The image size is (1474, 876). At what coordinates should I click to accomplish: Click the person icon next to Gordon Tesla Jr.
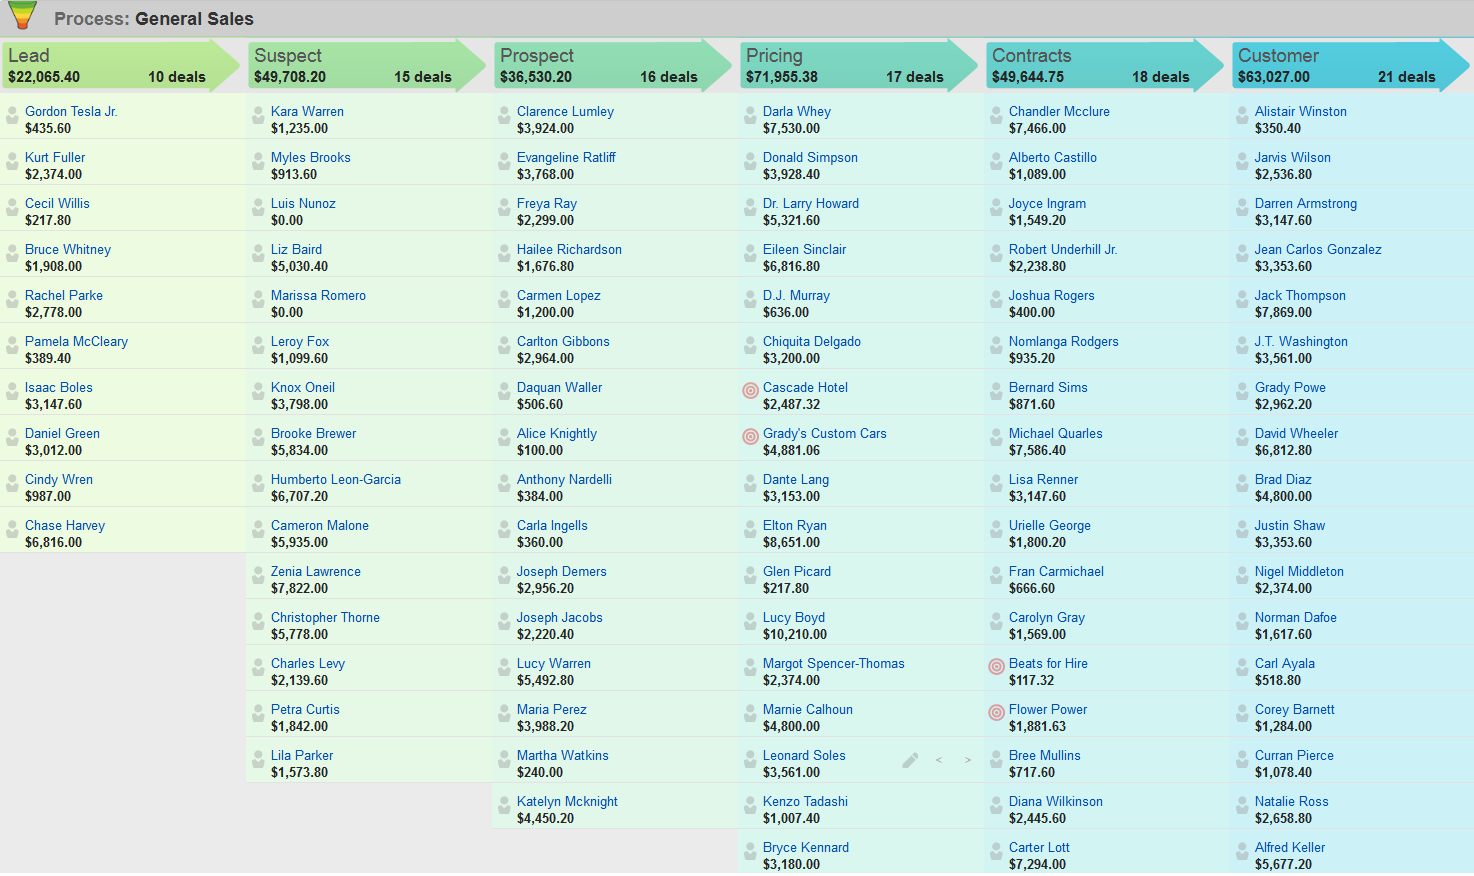[12, 116]
